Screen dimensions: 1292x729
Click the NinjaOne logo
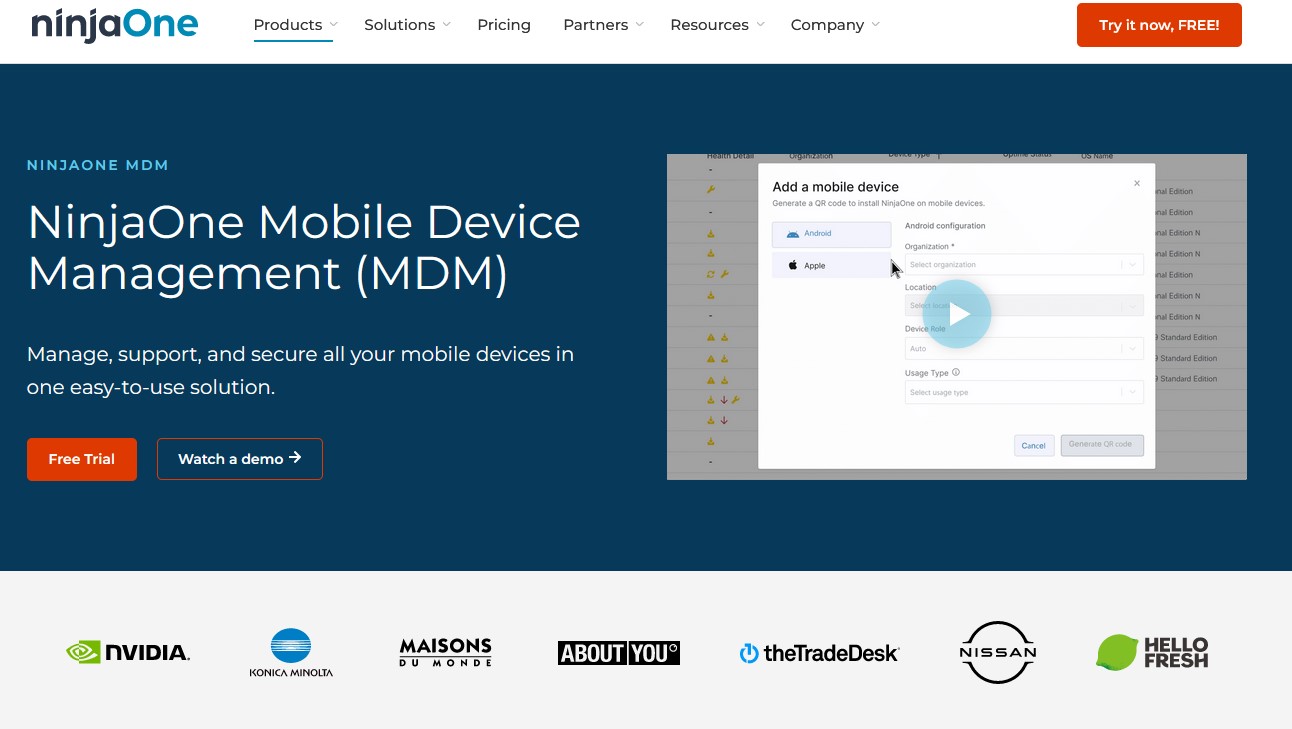[113, 26]
